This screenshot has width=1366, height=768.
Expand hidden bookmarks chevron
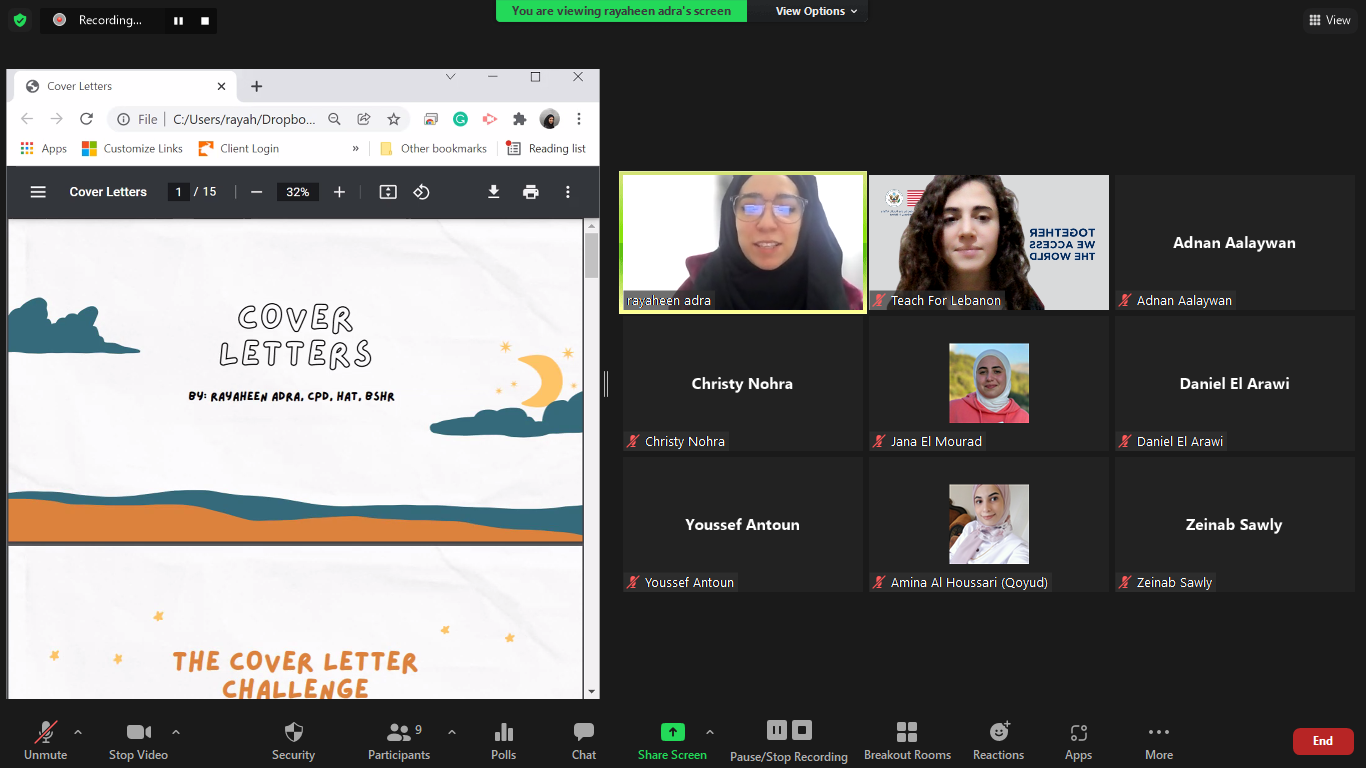tap(355, 149)
